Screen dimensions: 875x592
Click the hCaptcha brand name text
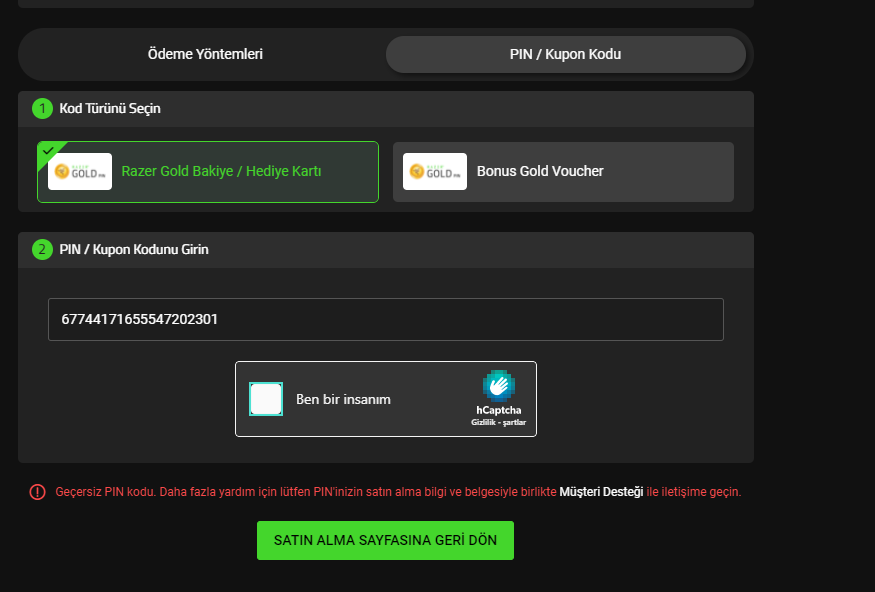[498, 410]
